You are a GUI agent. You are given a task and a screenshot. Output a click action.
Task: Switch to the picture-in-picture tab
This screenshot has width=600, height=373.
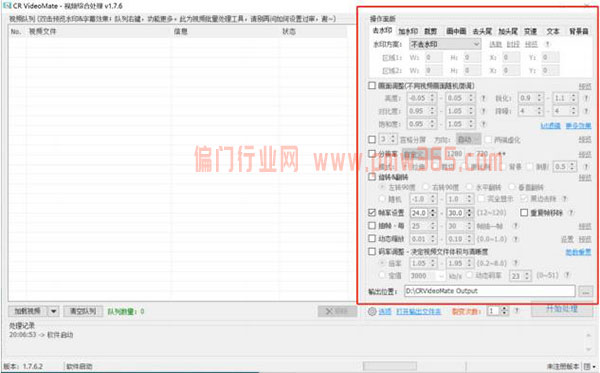[456, 31]
